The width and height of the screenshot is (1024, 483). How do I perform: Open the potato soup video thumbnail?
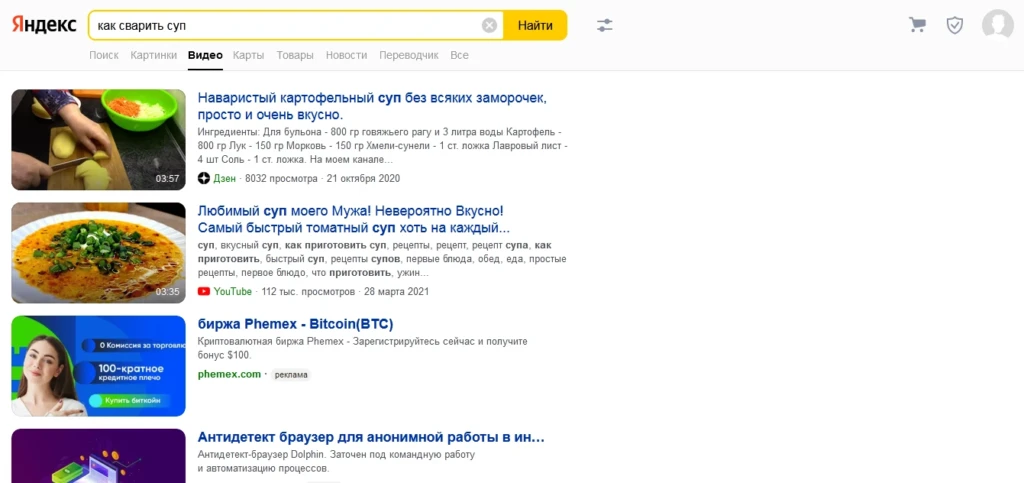click(99, 140)
